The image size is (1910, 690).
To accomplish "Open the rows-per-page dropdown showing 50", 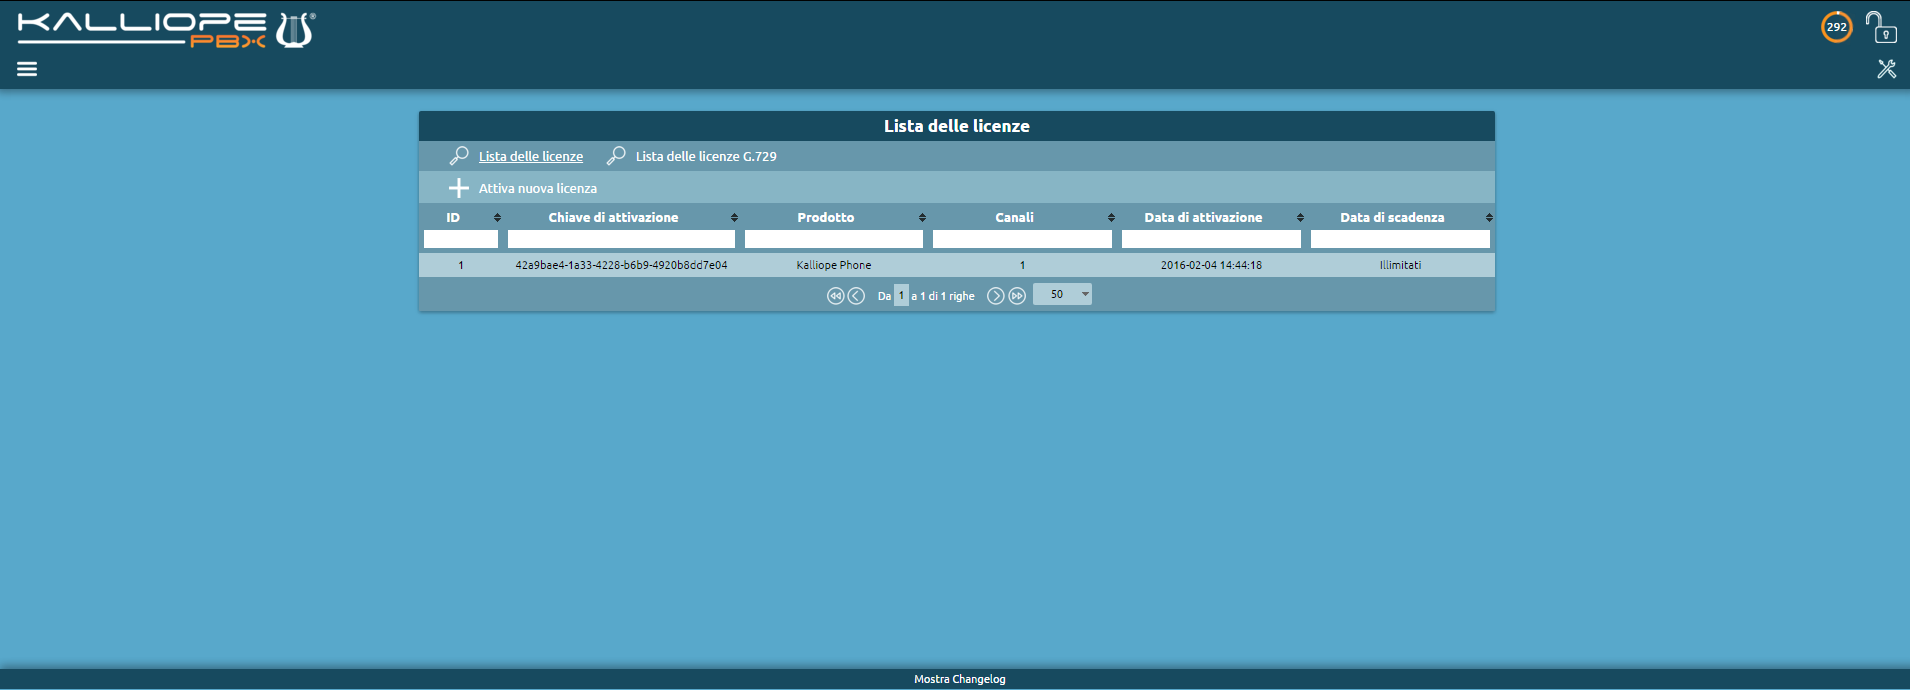I will (x=1062, y=294).
